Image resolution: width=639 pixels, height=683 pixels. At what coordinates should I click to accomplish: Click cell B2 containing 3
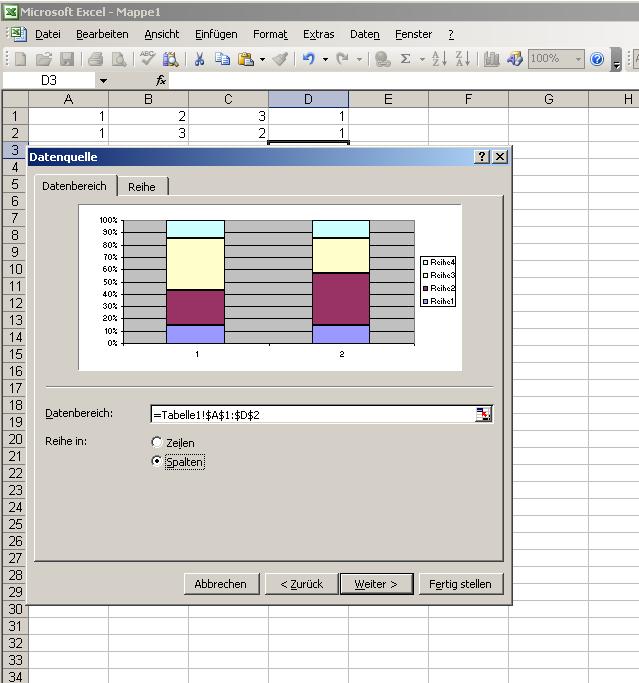[x=149, y=133]
